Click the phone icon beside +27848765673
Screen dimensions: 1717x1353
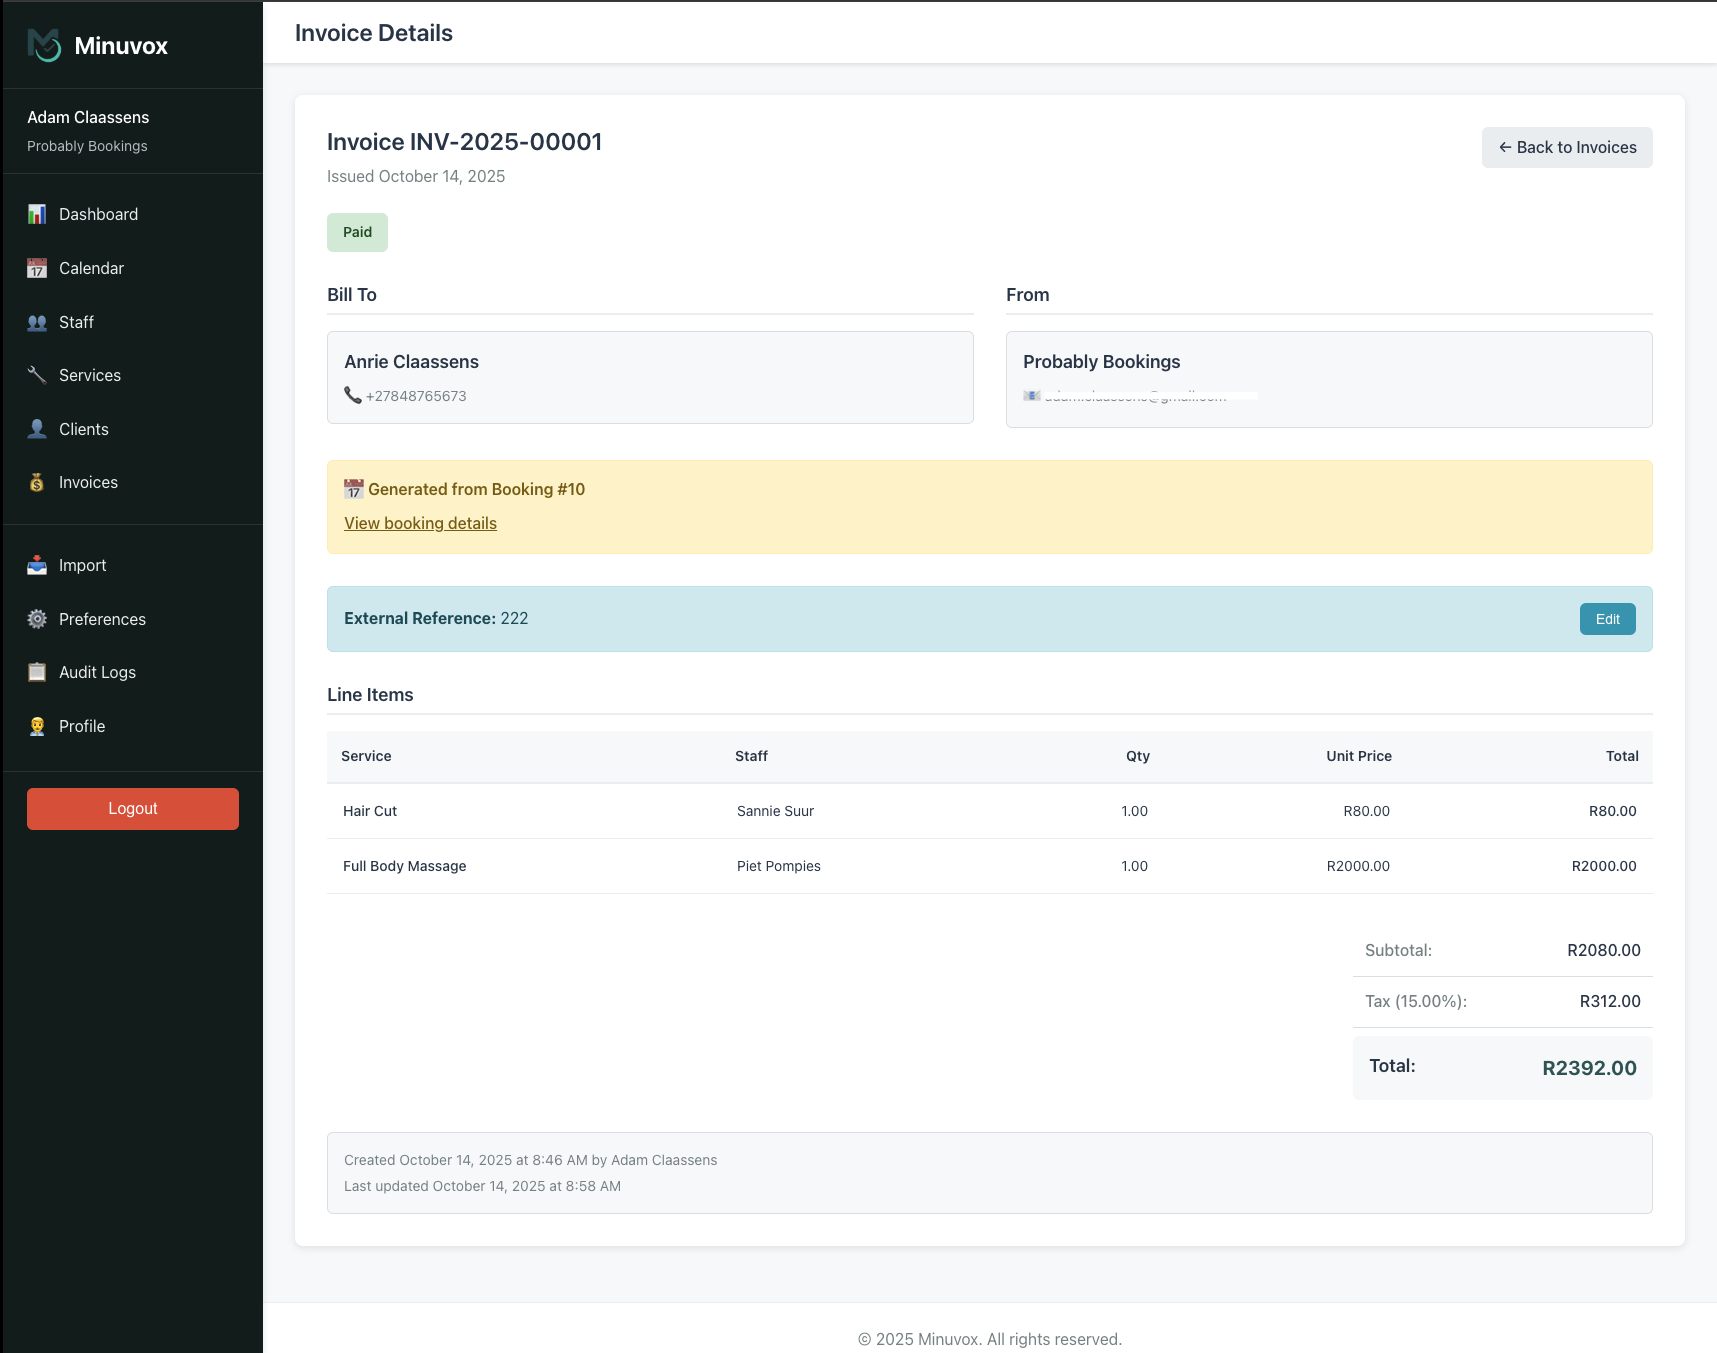[353, 395]
